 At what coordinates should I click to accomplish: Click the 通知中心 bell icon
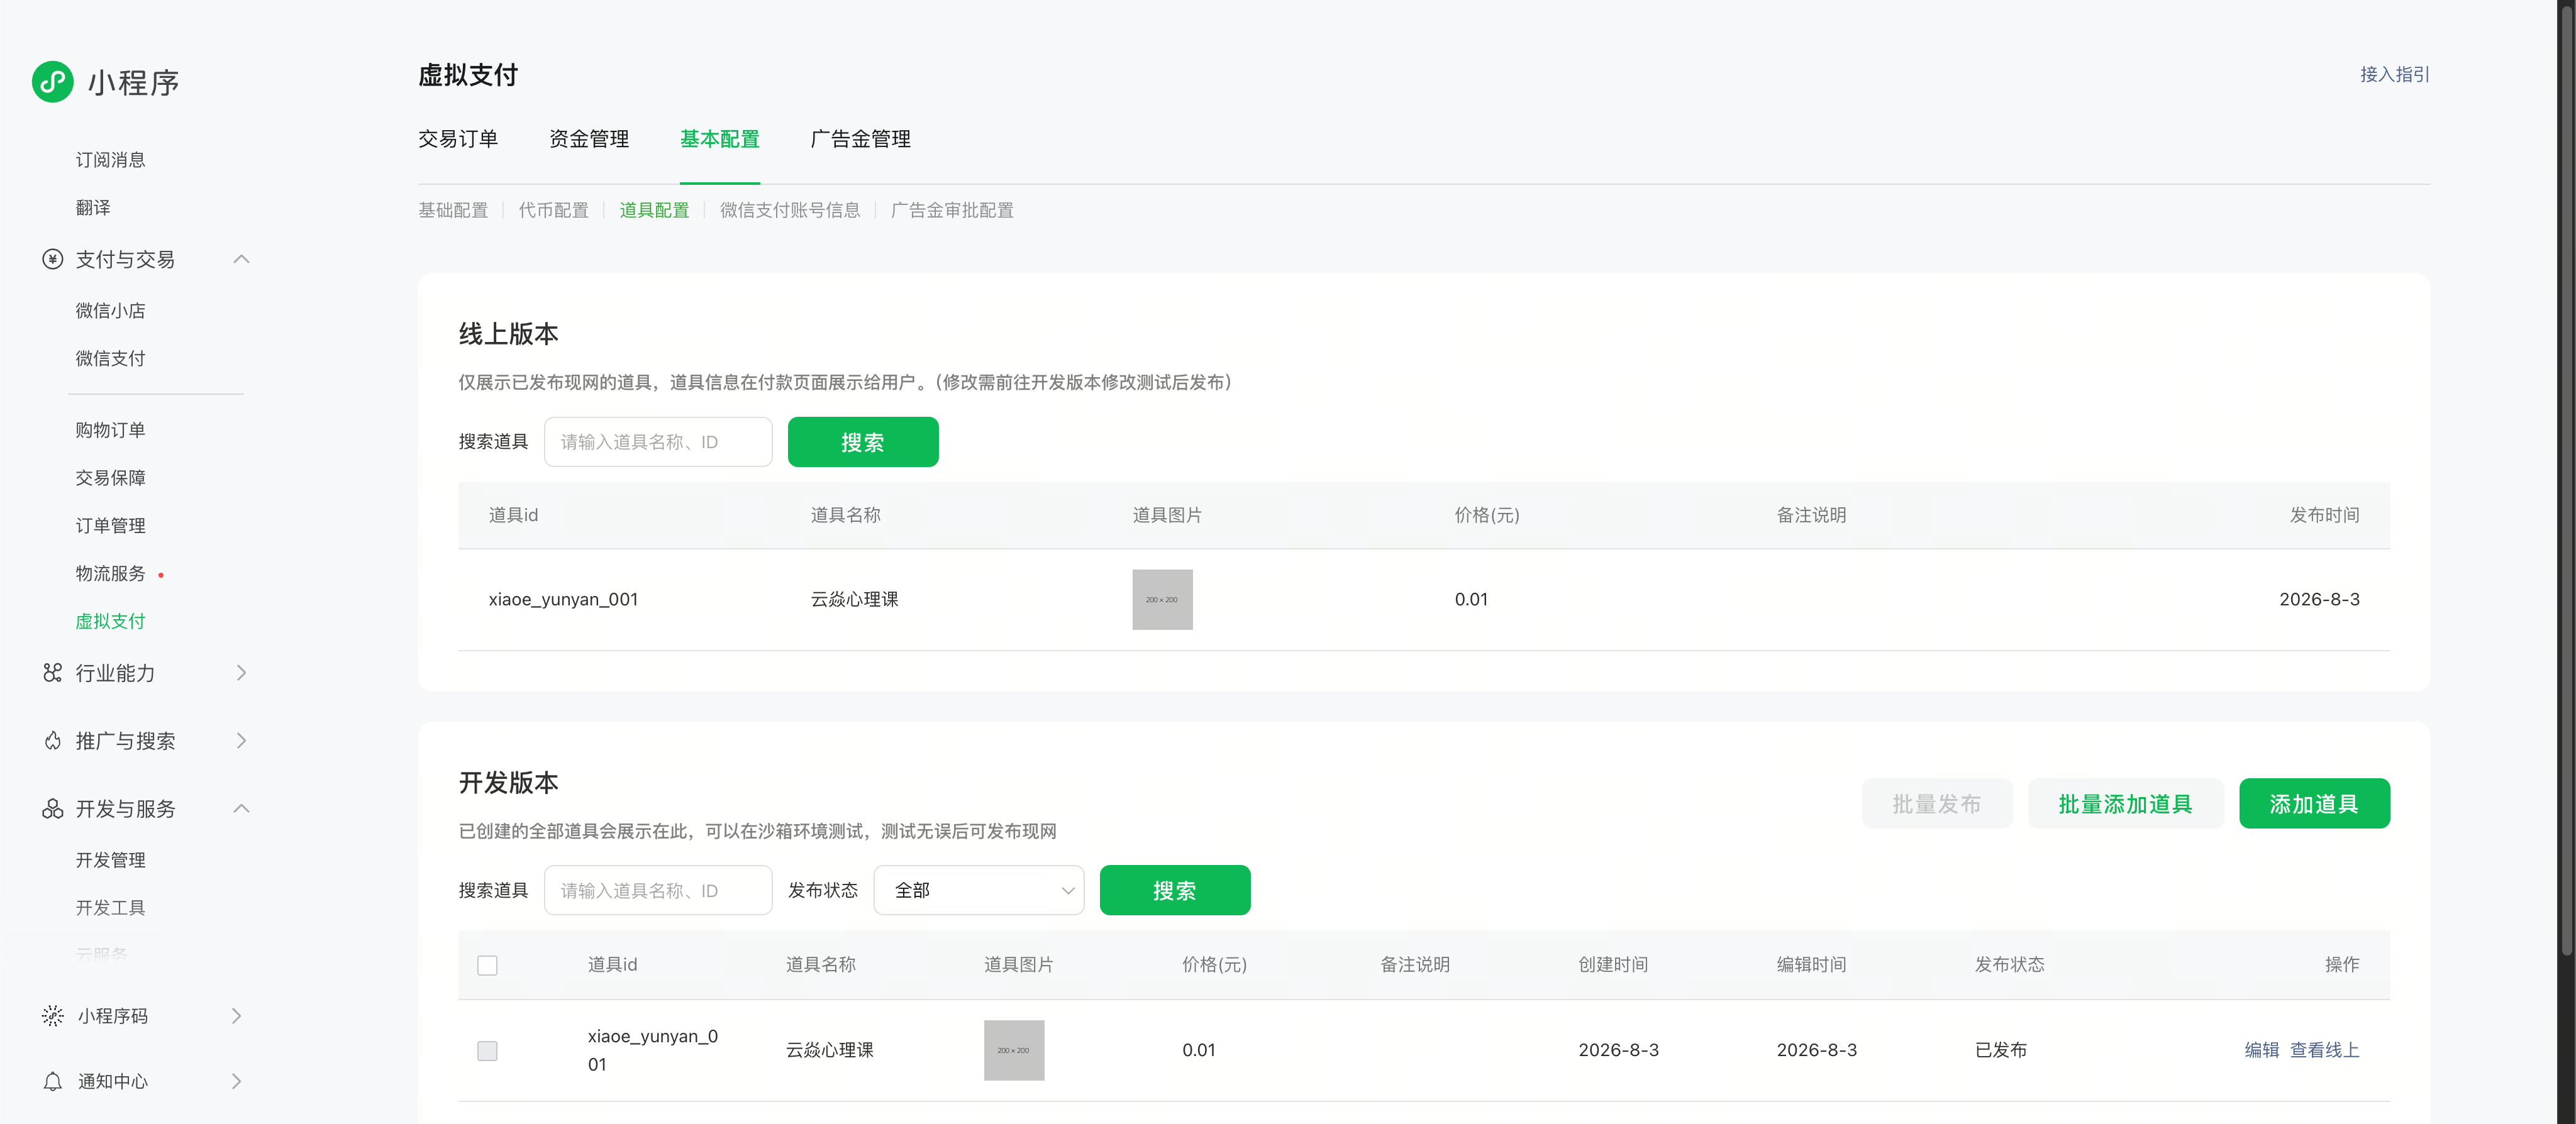coord(53,1082)
